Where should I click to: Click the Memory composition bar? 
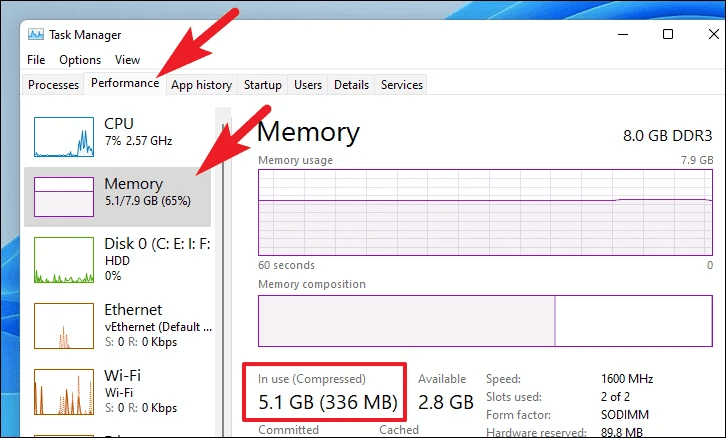click(x=485, y=321)
